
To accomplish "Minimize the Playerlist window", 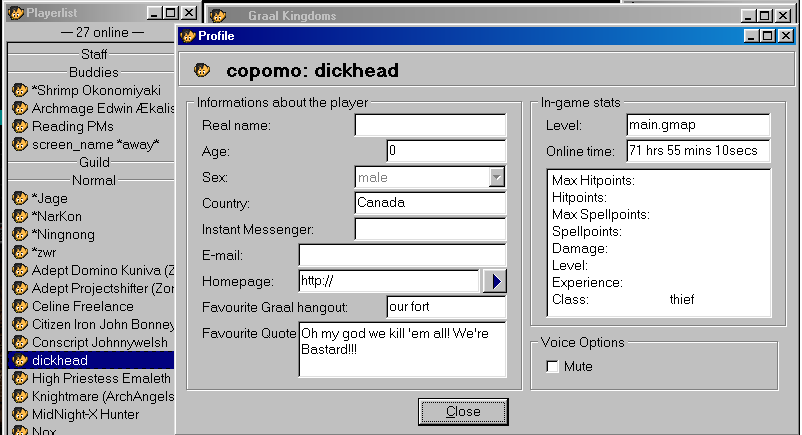I will pos(154,13).
